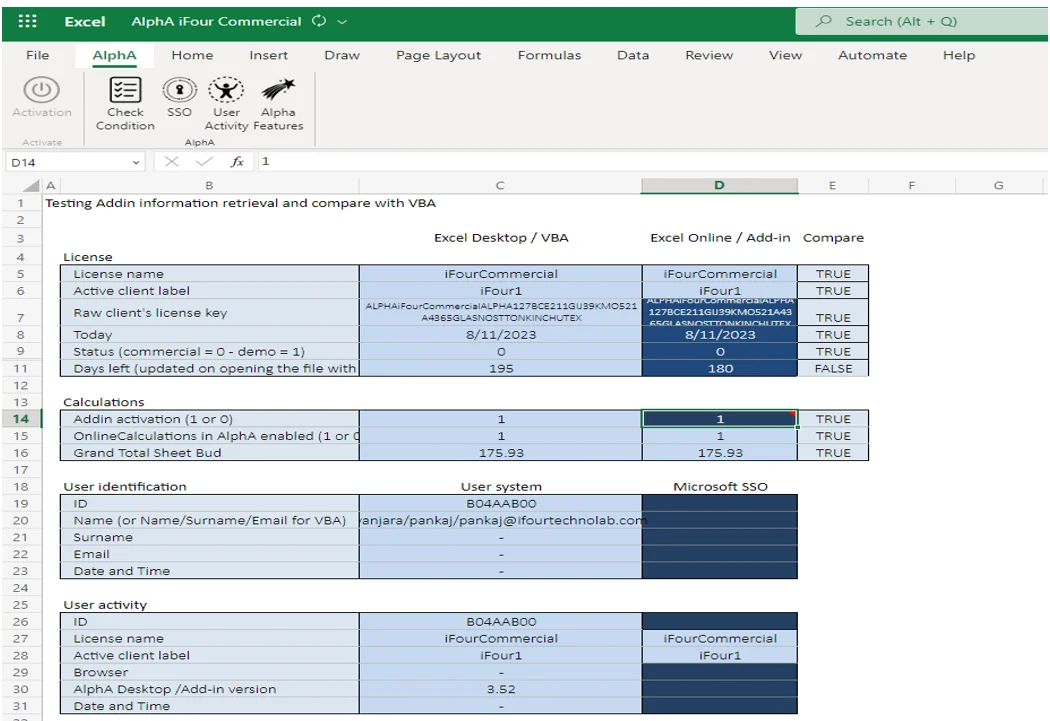Select the Compare header cell
Viewport: 1050px width, 721px height.
coord(833,238)
